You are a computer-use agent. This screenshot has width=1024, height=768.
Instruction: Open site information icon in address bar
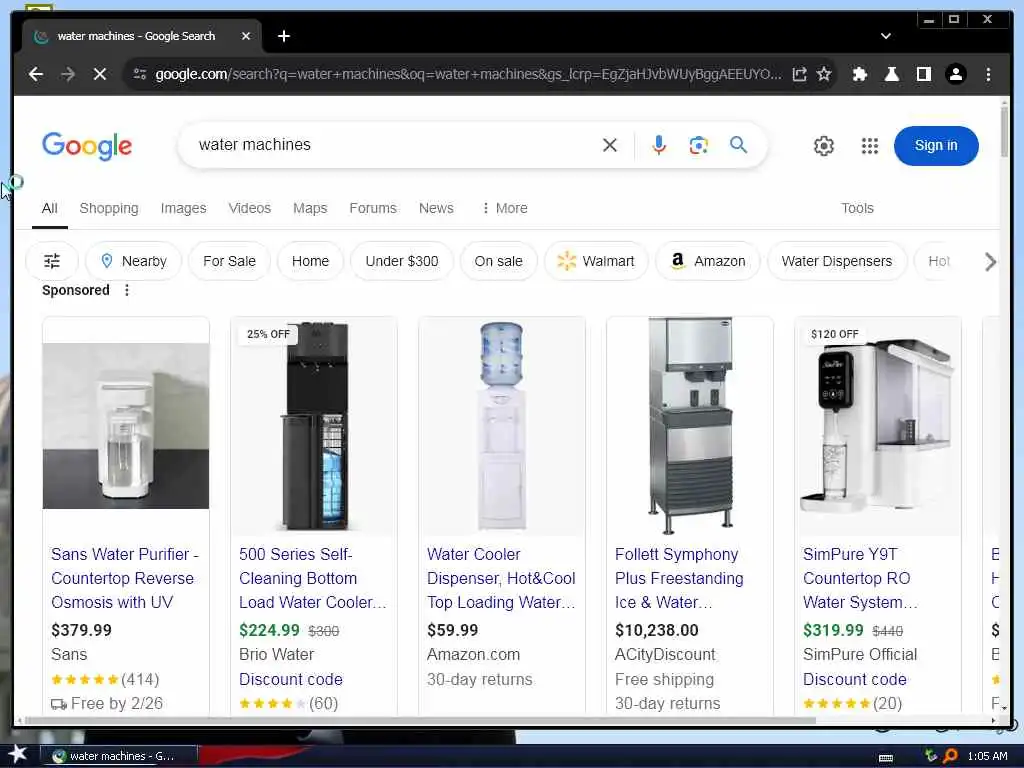click(x=140, y=74)
